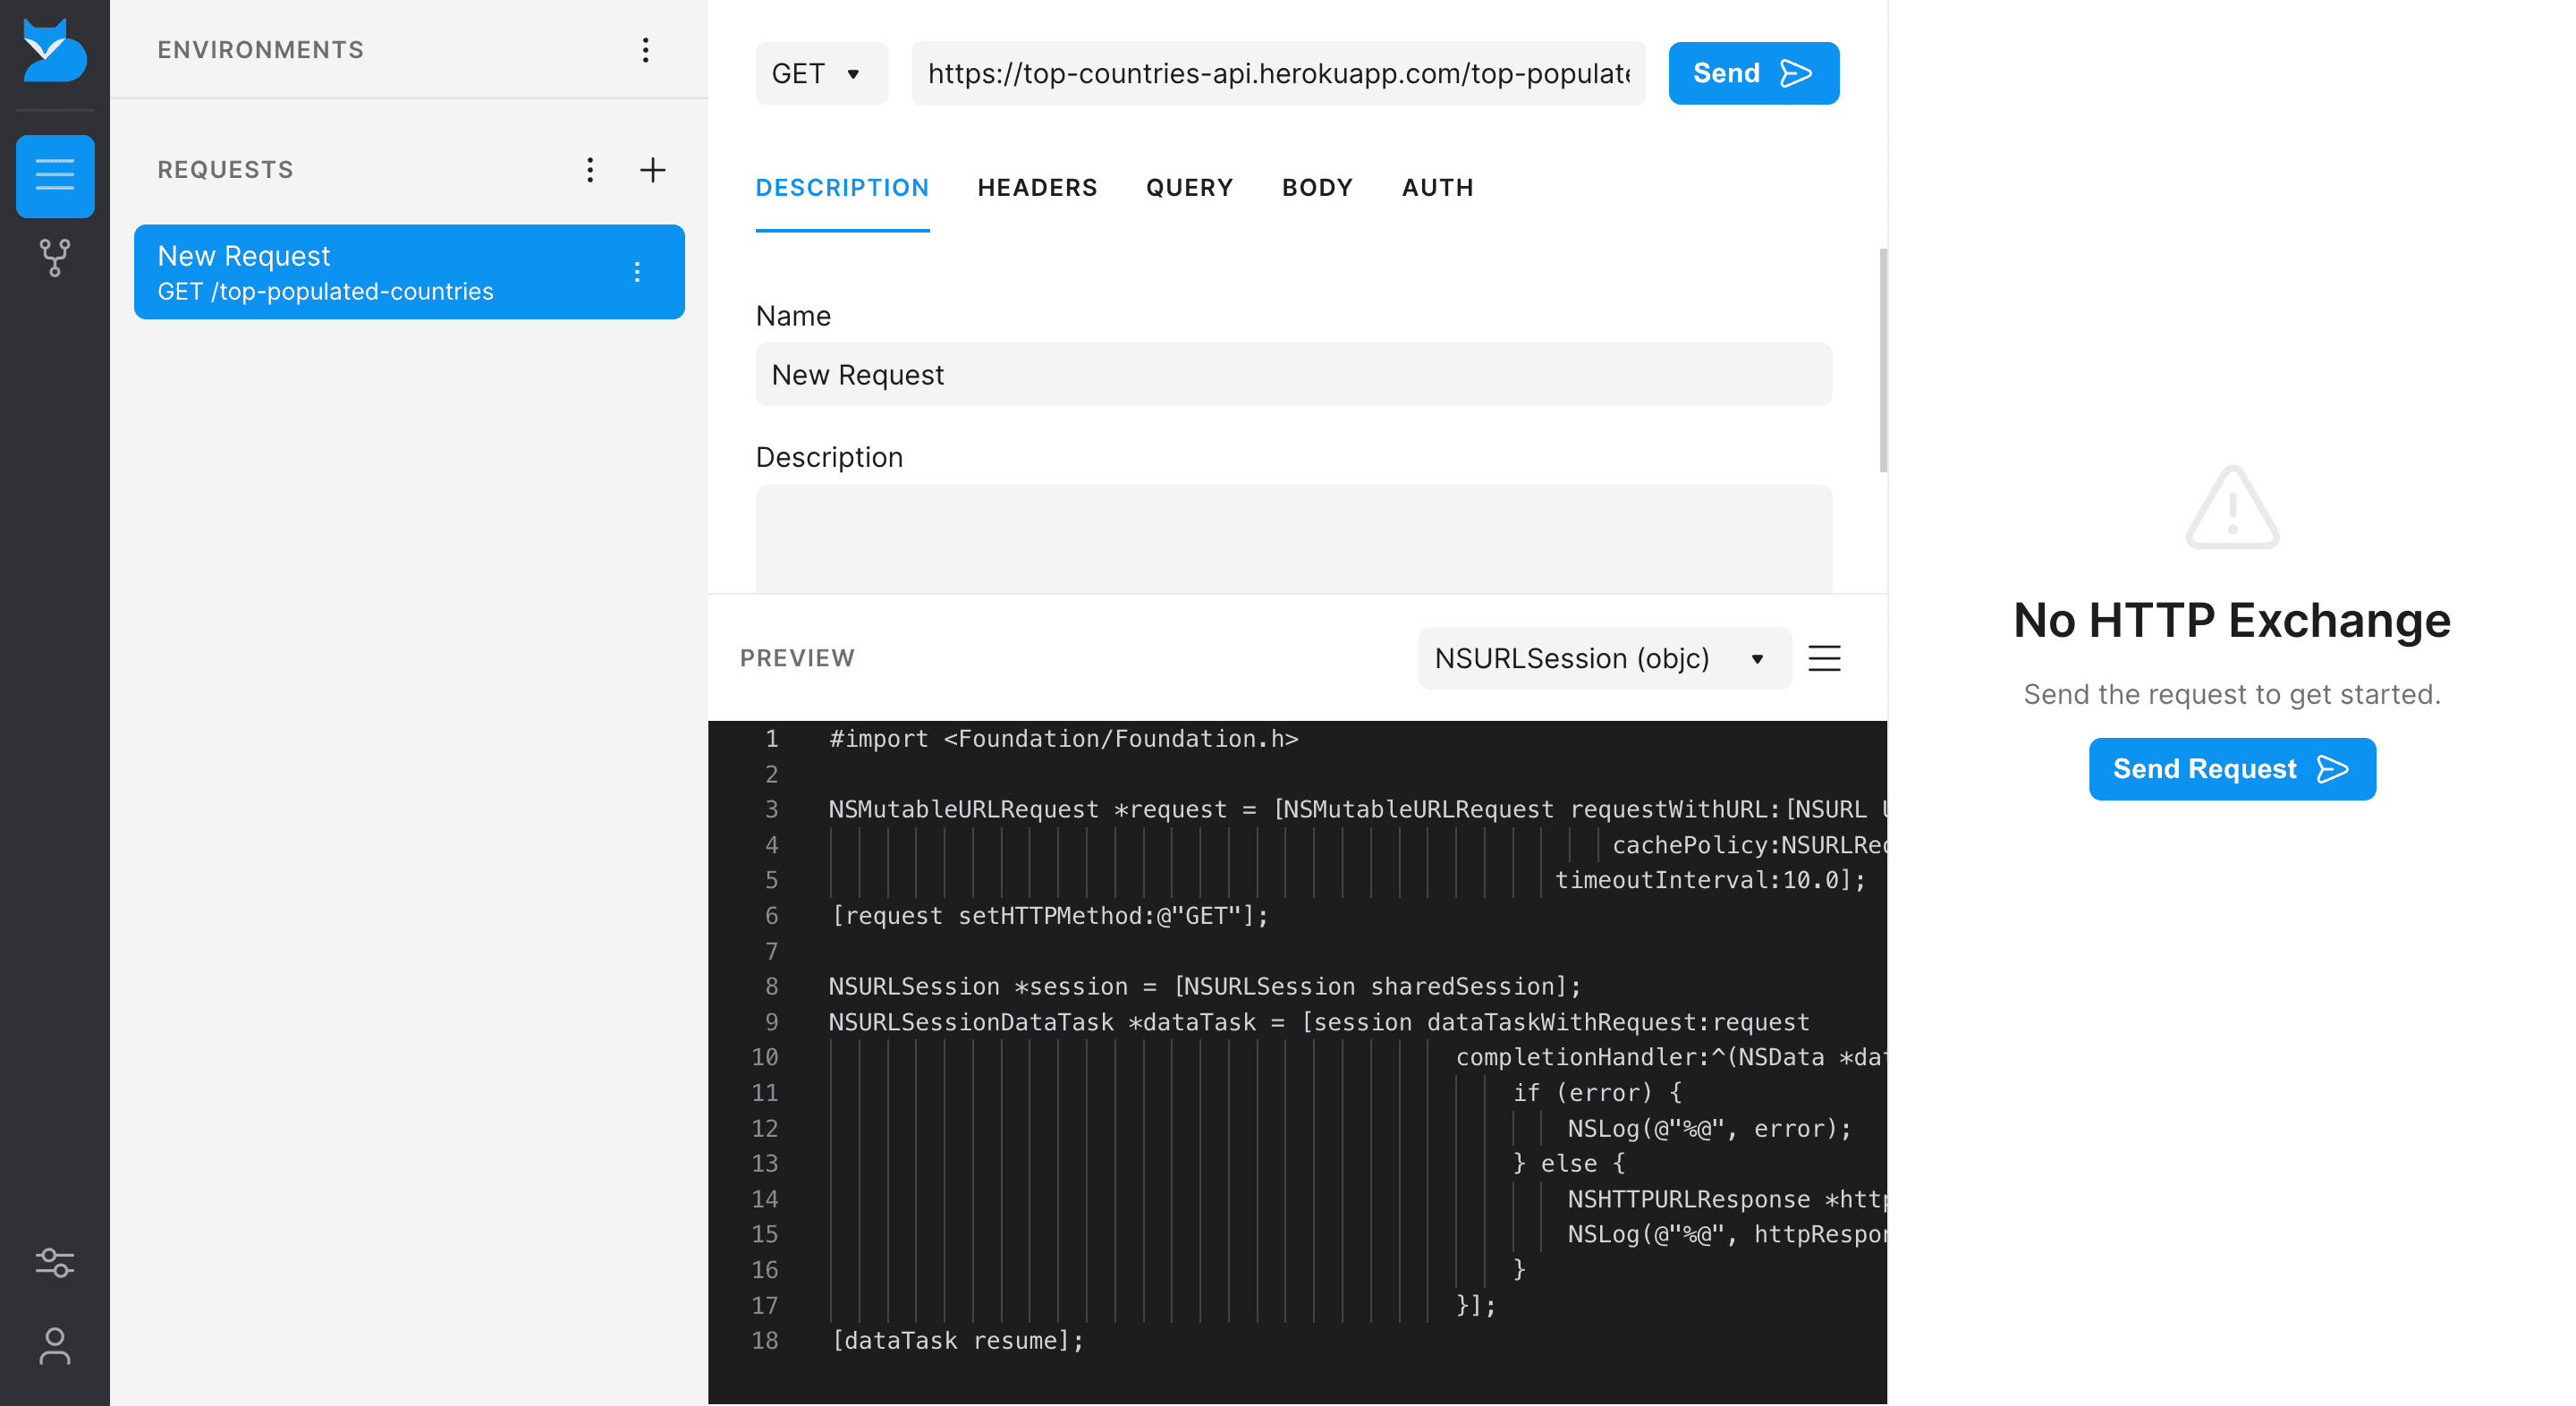Open the git branch sidebar icon

55,258
